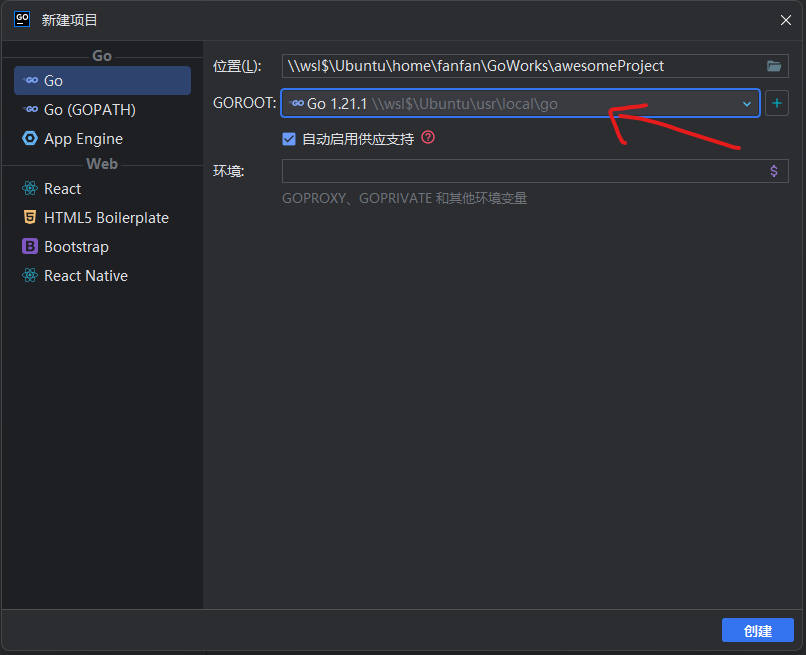Click the folder browse icon in location field
806x655 pixels.
[774, 66]
